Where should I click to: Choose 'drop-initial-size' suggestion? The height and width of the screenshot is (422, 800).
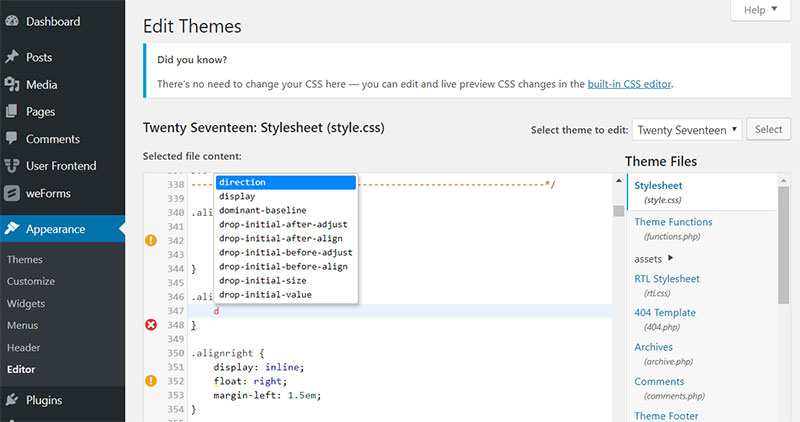(286, 281)
